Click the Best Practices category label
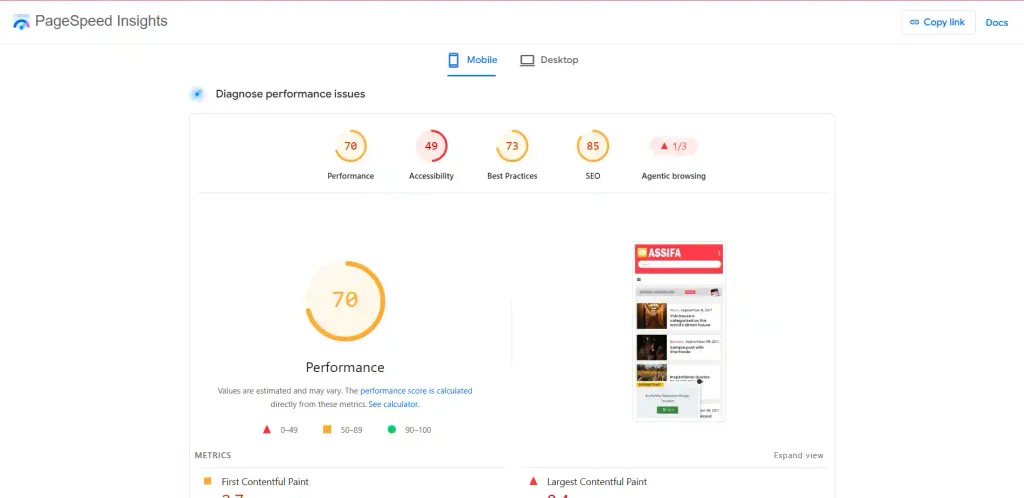The width and height of the screenshot is (1024, 498). [512, 176]
